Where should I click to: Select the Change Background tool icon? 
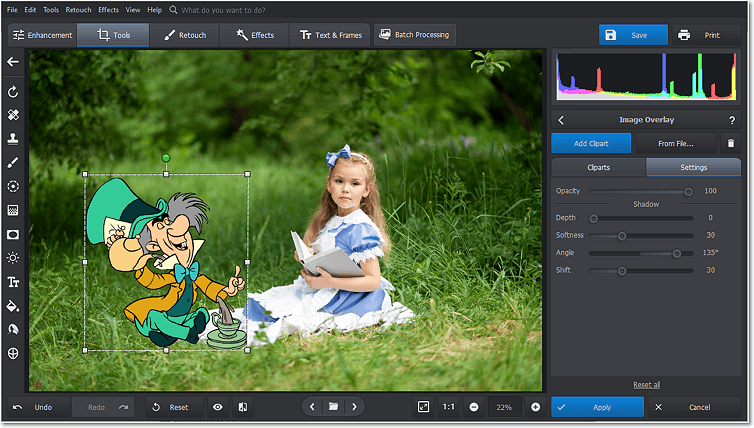[13, 329]
